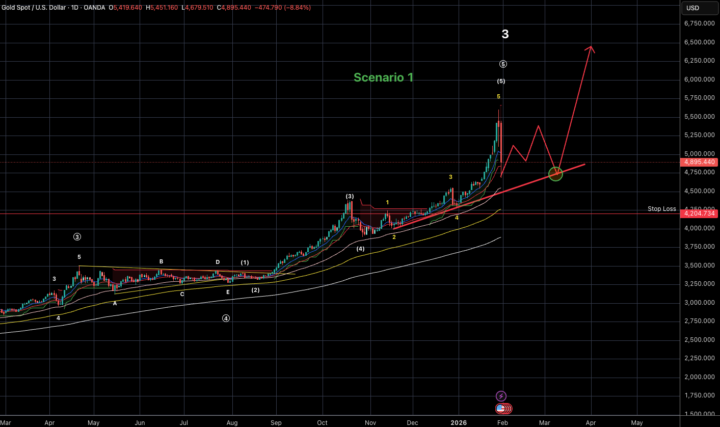Image resolution: width=720 pixels, height=427 pixels.
Task: Click the 5,500.000 price axis label
Action: pyautogui.click(x=699, y=117)
